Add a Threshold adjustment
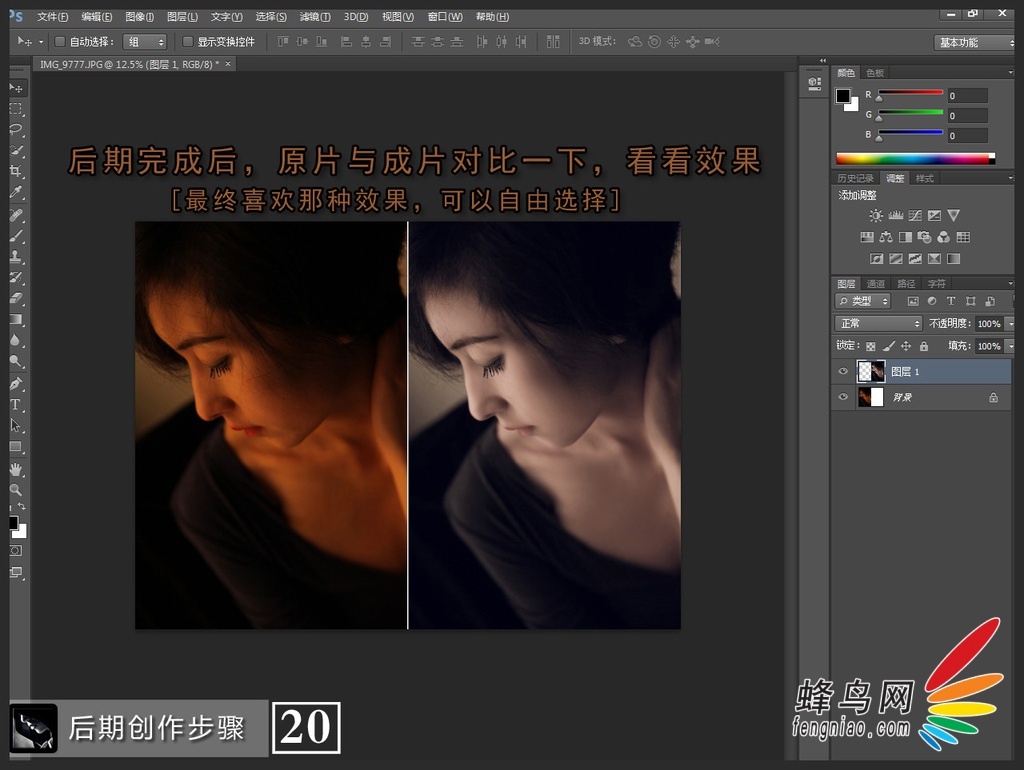Image resolution: width=1024 pixels, height=770 pixels. pyautogui.click(x=915, y=259)
